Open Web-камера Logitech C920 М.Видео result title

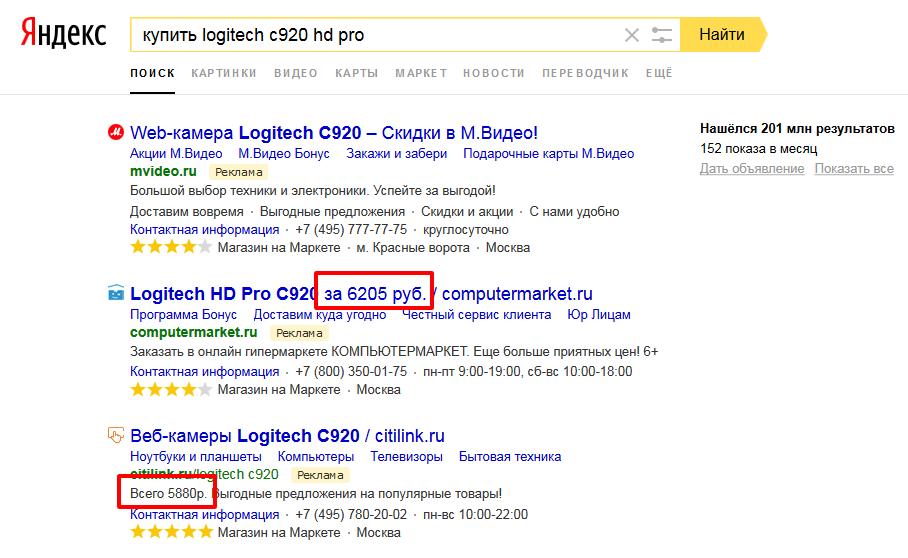point(334,133)
